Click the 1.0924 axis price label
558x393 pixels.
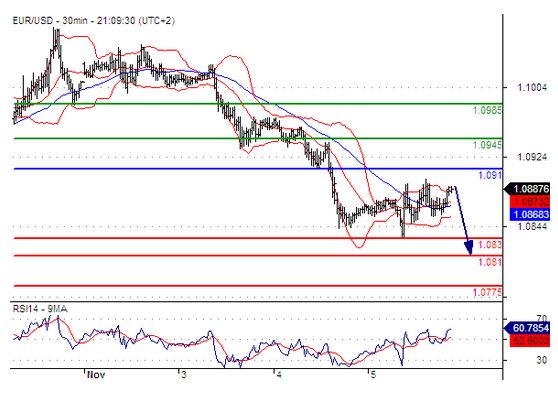(x=532, y=157)
